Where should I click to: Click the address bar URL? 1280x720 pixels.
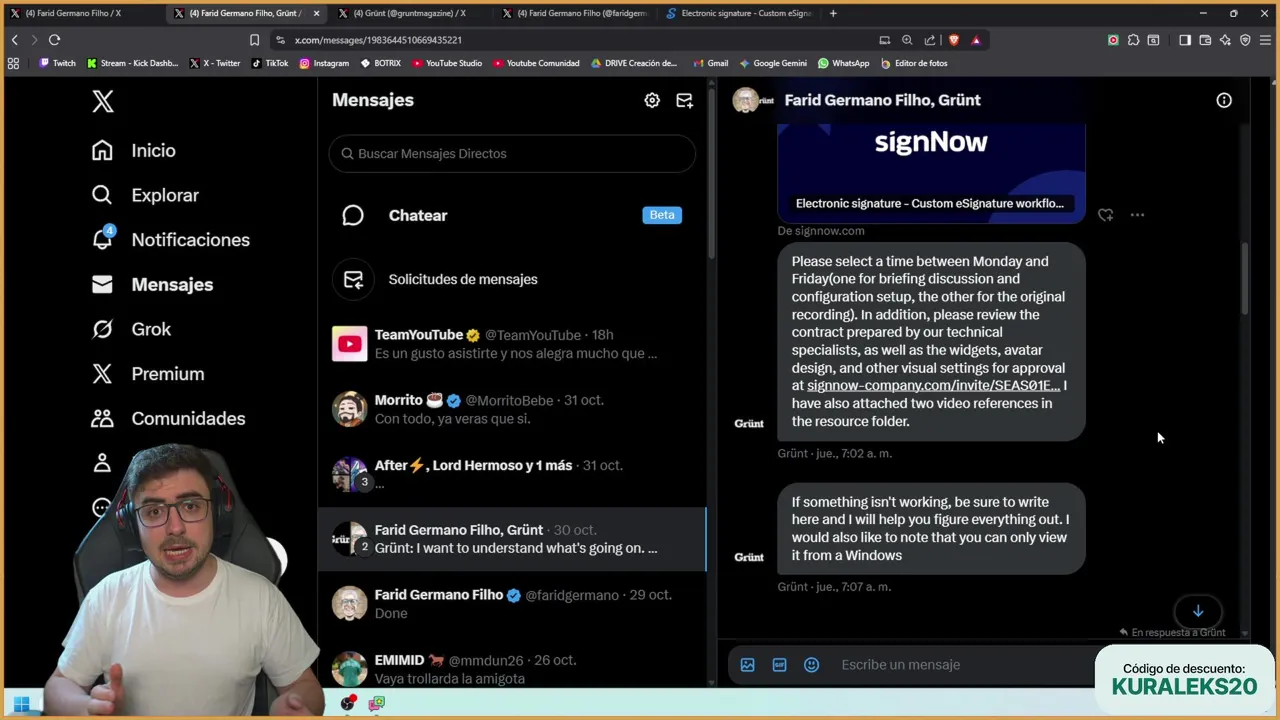pyautogui.click(x=378, y=40)
